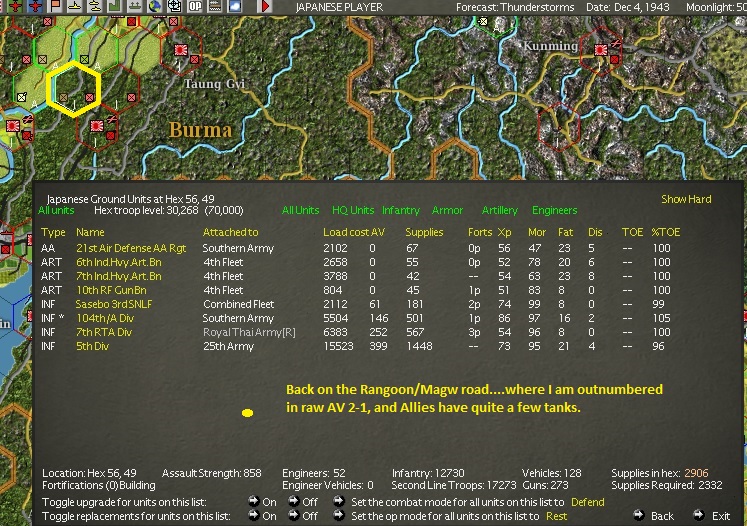Sort list by Type column header
This screenshot has height=526, width=747.
point(53,232)
